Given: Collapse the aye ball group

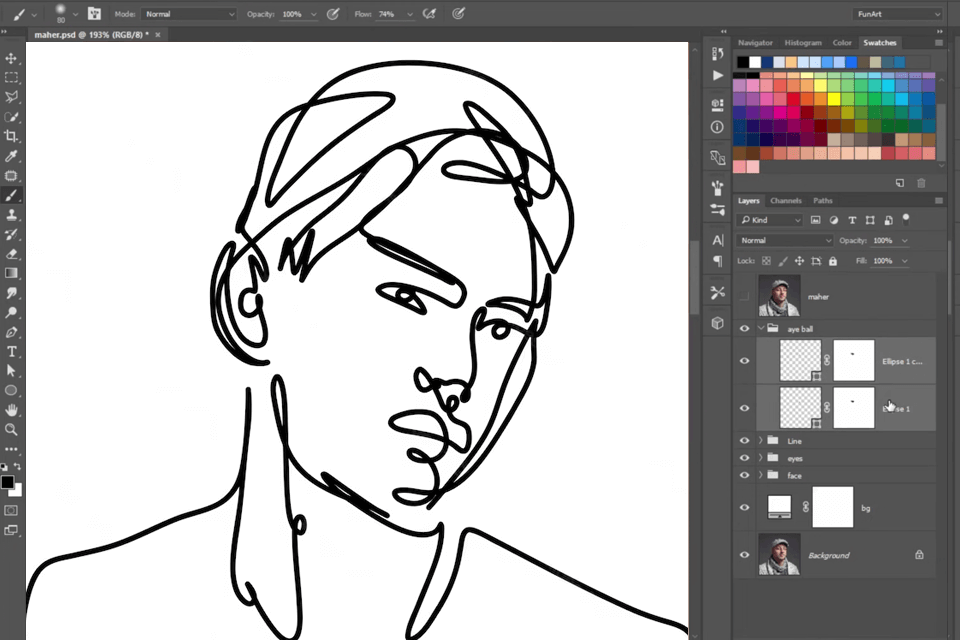Looking at the screenshot, I should (x=761, y=328).
